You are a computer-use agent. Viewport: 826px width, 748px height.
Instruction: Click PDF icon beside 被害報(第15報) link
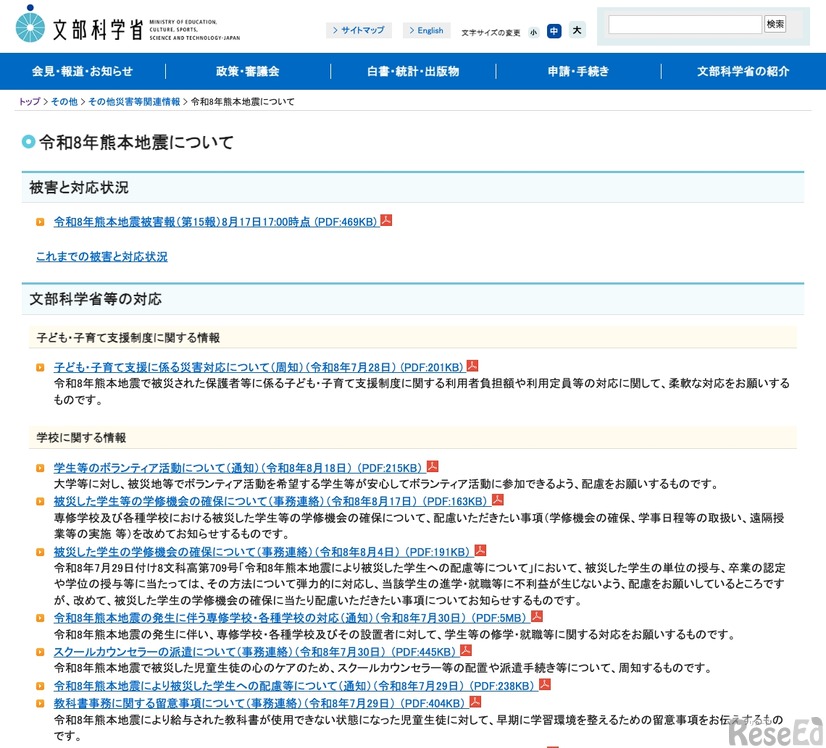tap(386, 220)
